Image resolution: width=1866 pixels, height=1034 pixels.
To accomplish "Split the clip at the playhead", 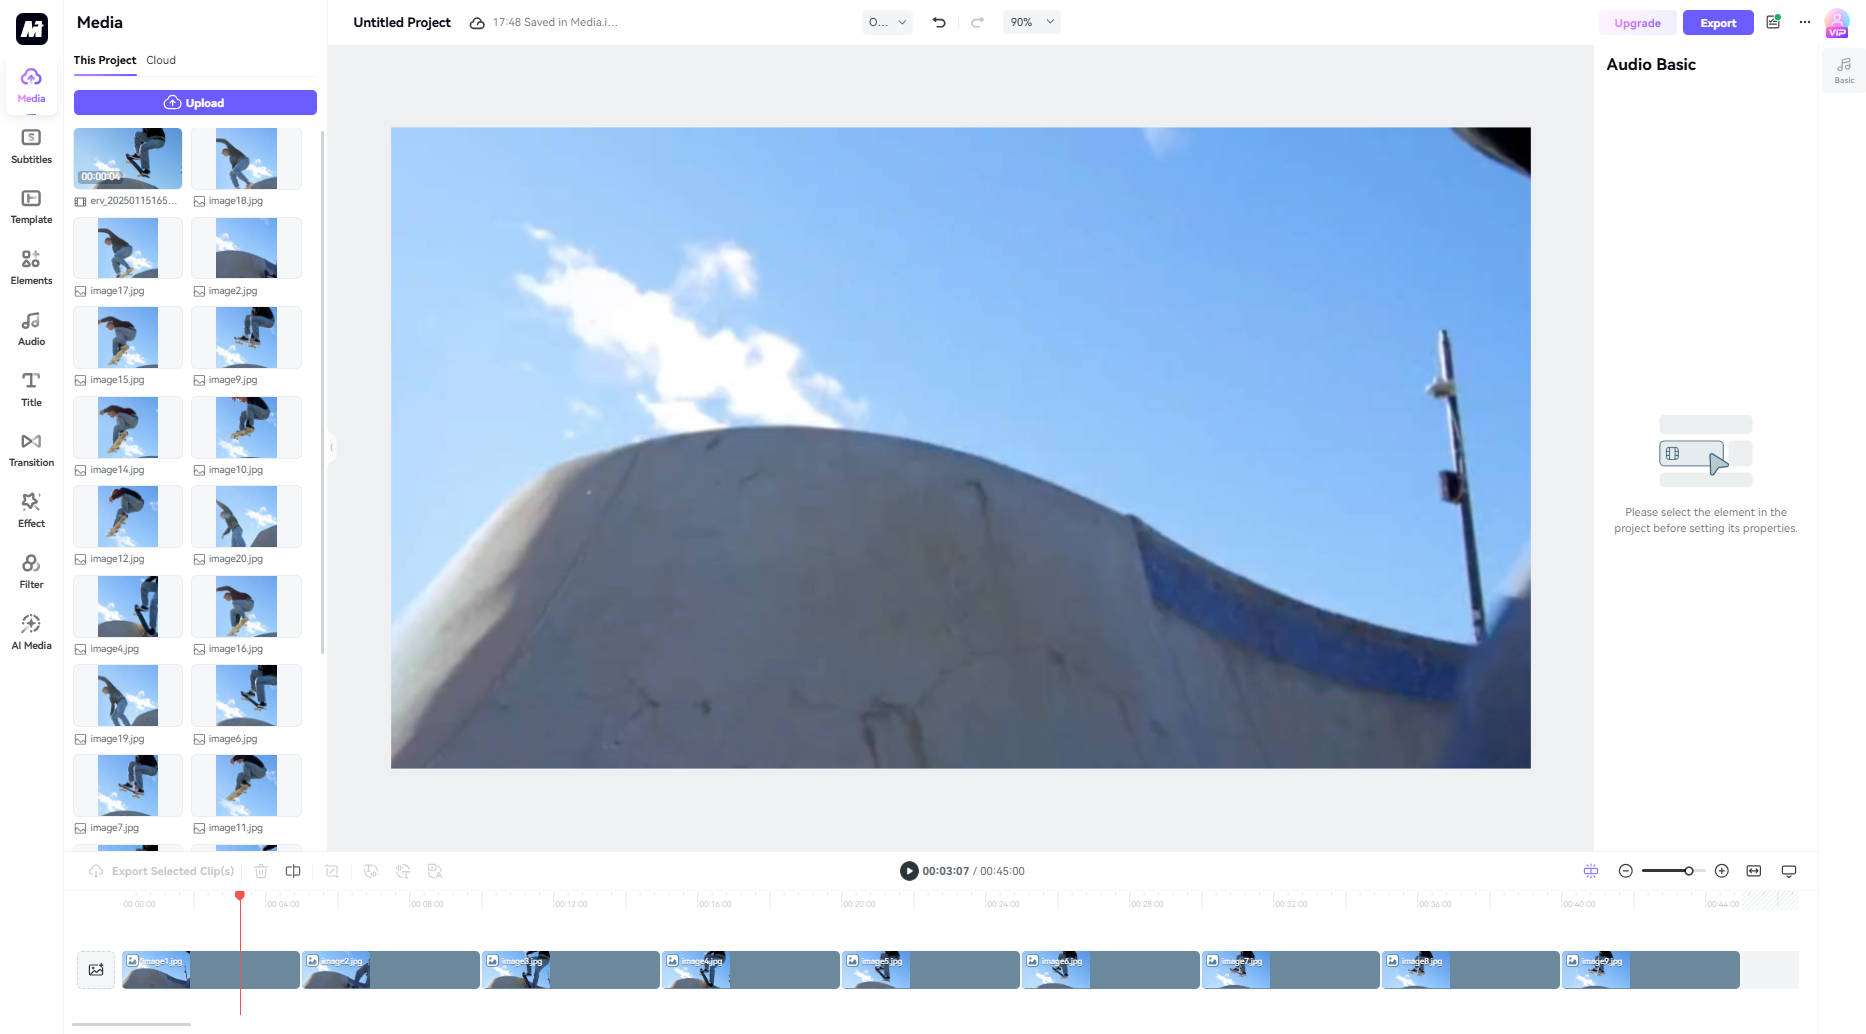I will point(293,871).
